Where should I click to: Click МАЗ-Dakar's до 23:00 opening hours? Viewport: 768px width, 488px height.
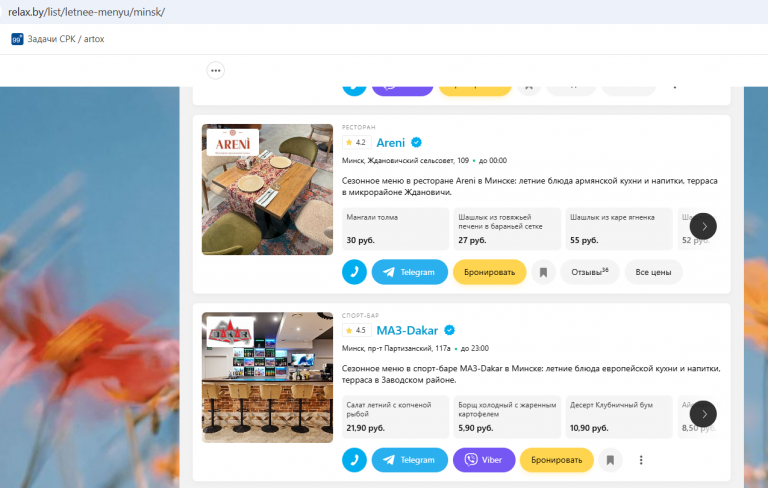coord(475,348)
